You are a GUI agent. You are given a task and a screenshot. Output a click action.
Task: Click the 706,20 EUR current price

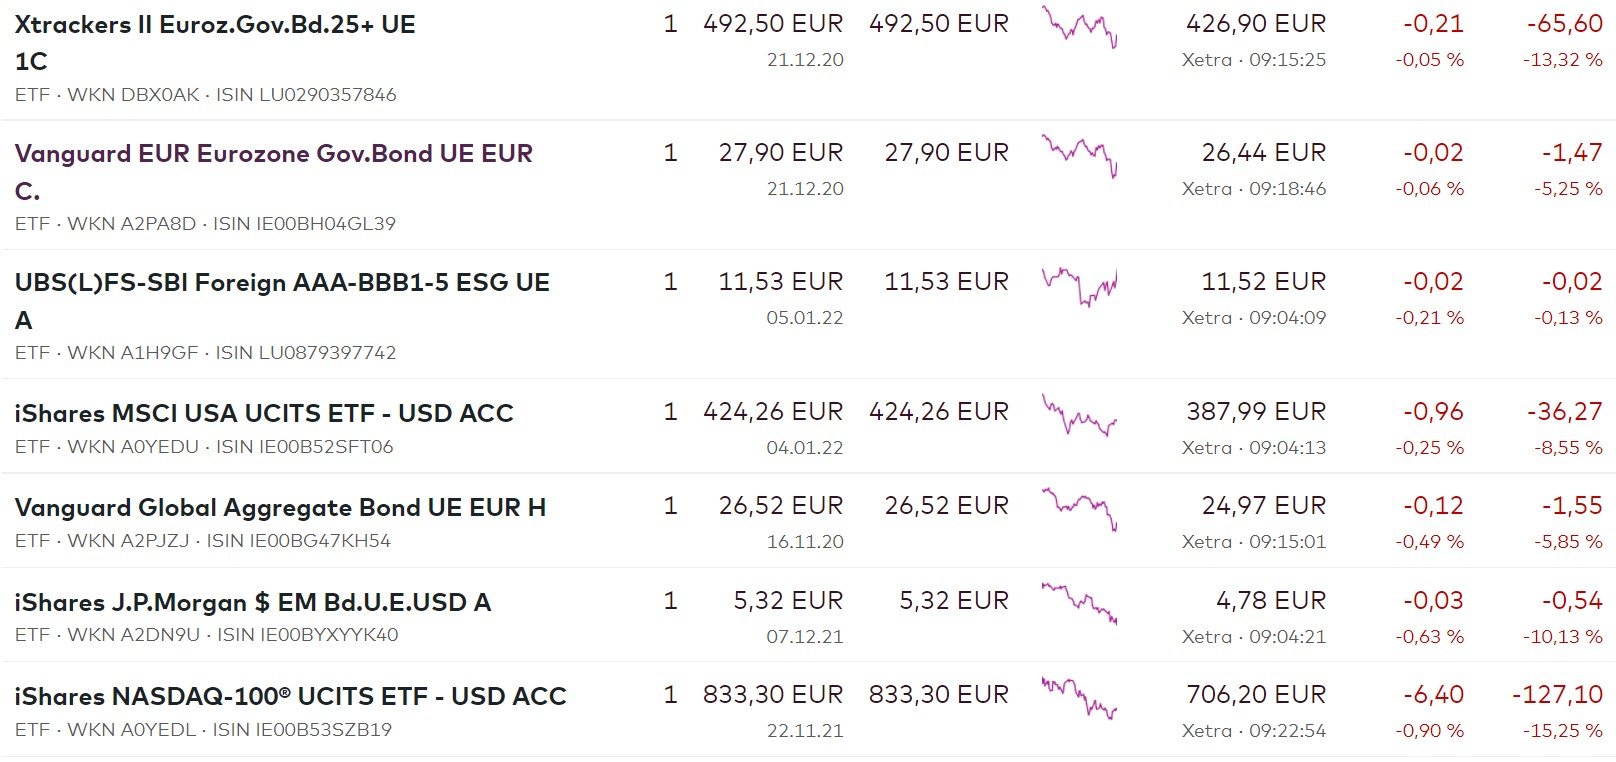[x=1255, y=695]
